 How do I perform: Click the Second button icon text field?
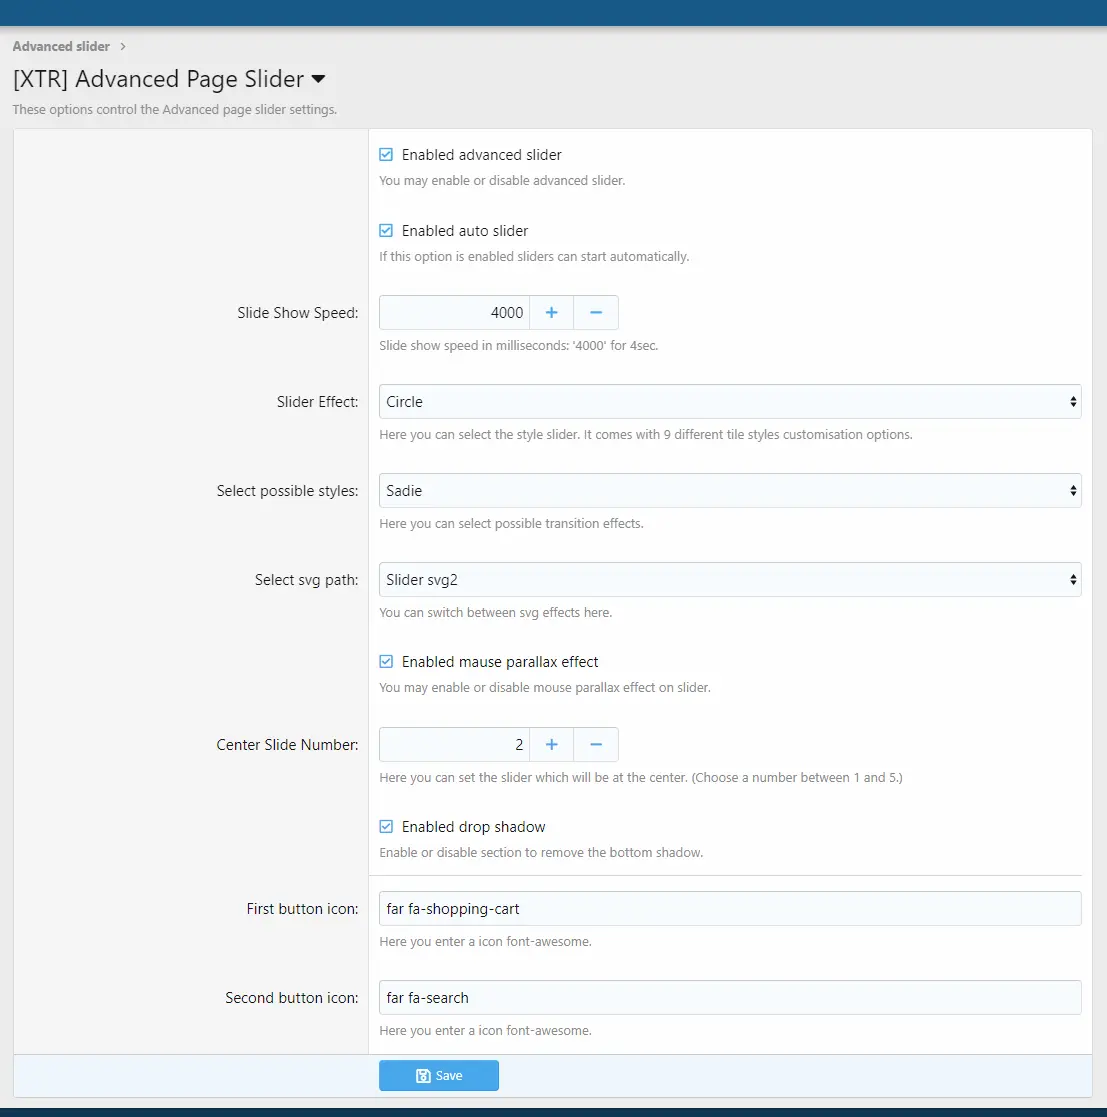[730, 998]
